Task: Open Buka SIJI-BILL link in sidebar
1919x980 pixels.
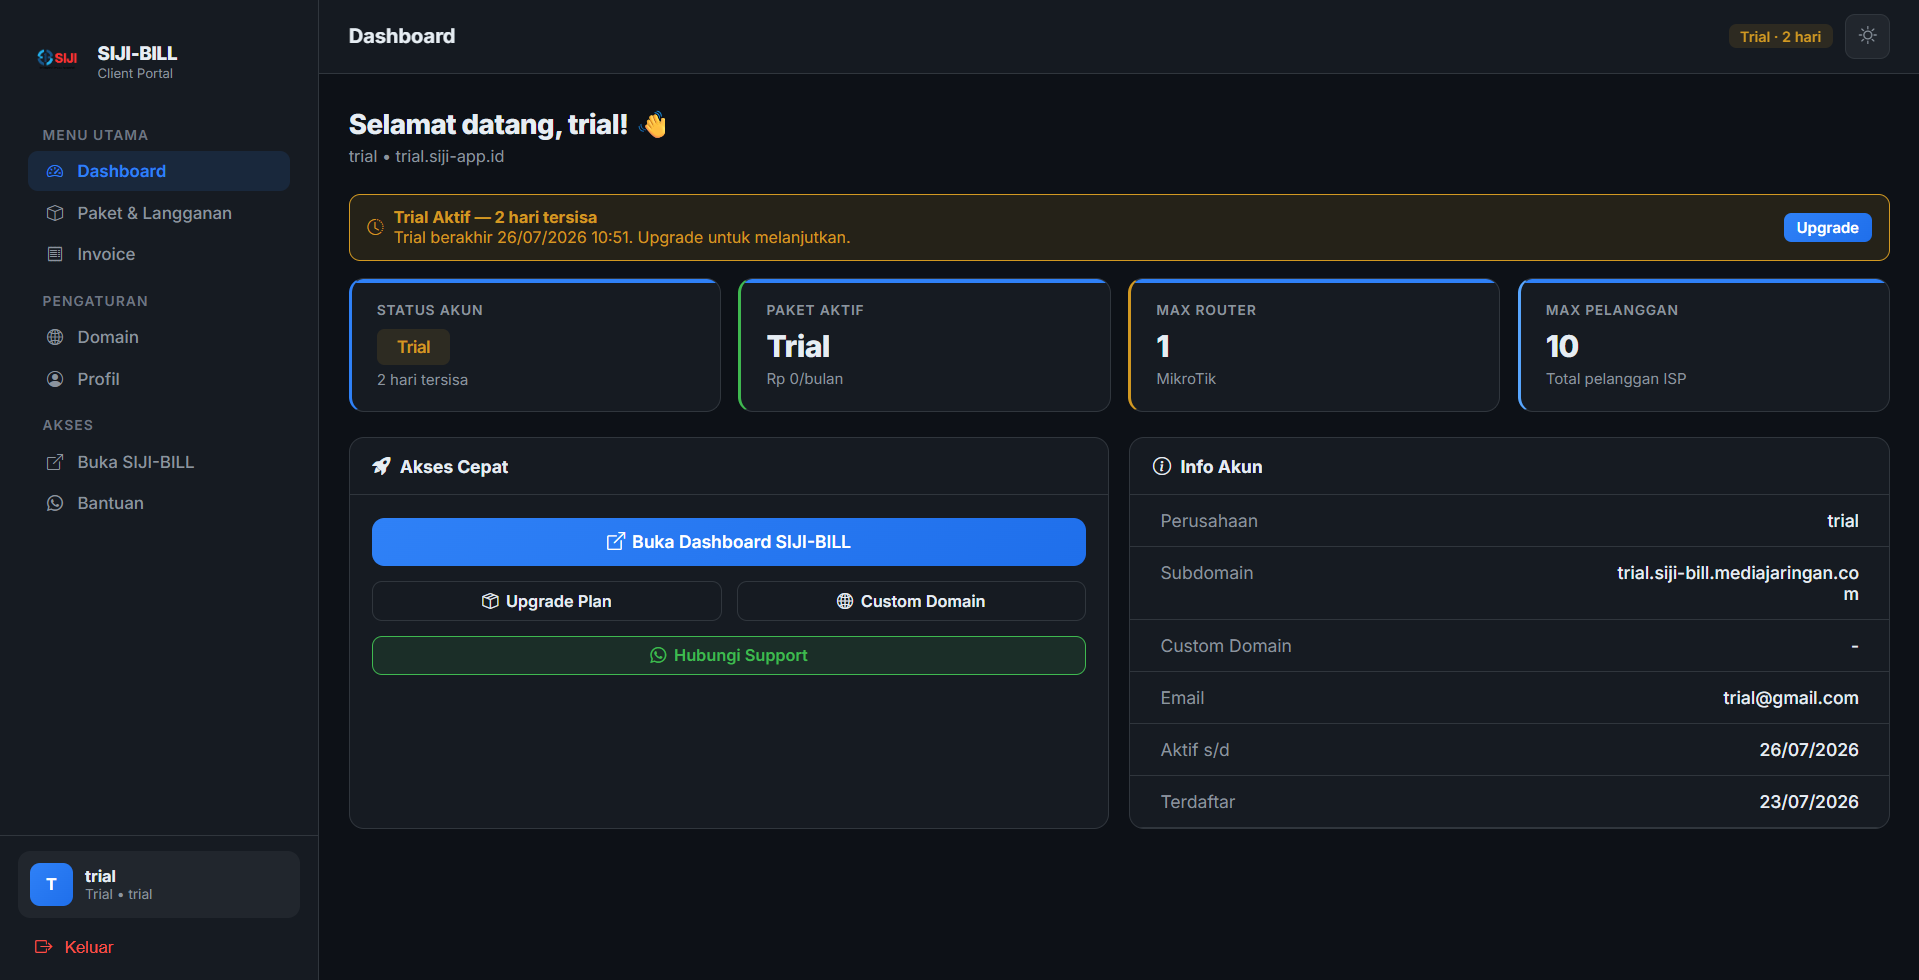Action: click(x=159, y=462)
